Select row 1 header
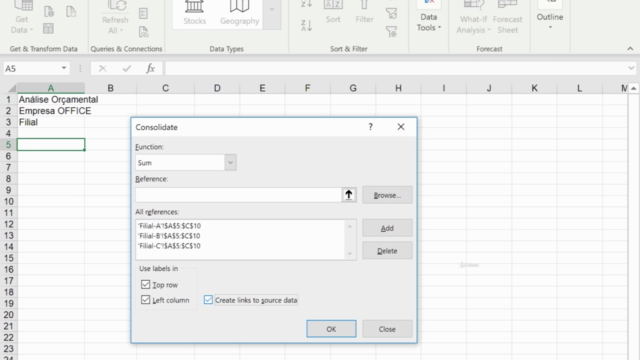Viewport: 640px width, 360px height. coord(8,100)
